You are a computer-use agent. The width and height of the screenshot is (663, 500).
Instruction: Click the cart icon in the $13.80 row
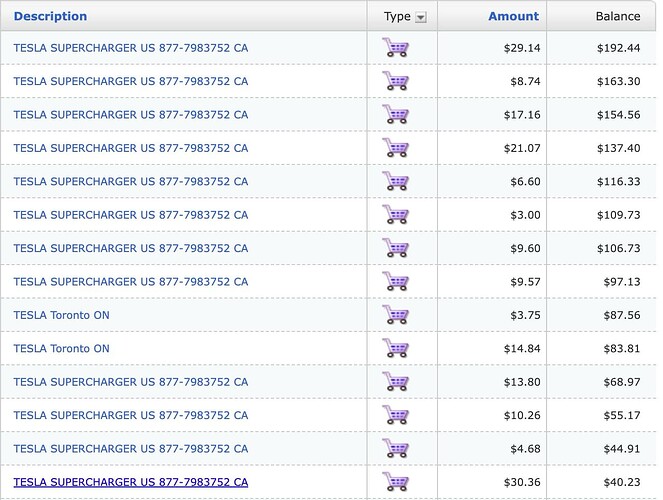click(x=395, y=381)
